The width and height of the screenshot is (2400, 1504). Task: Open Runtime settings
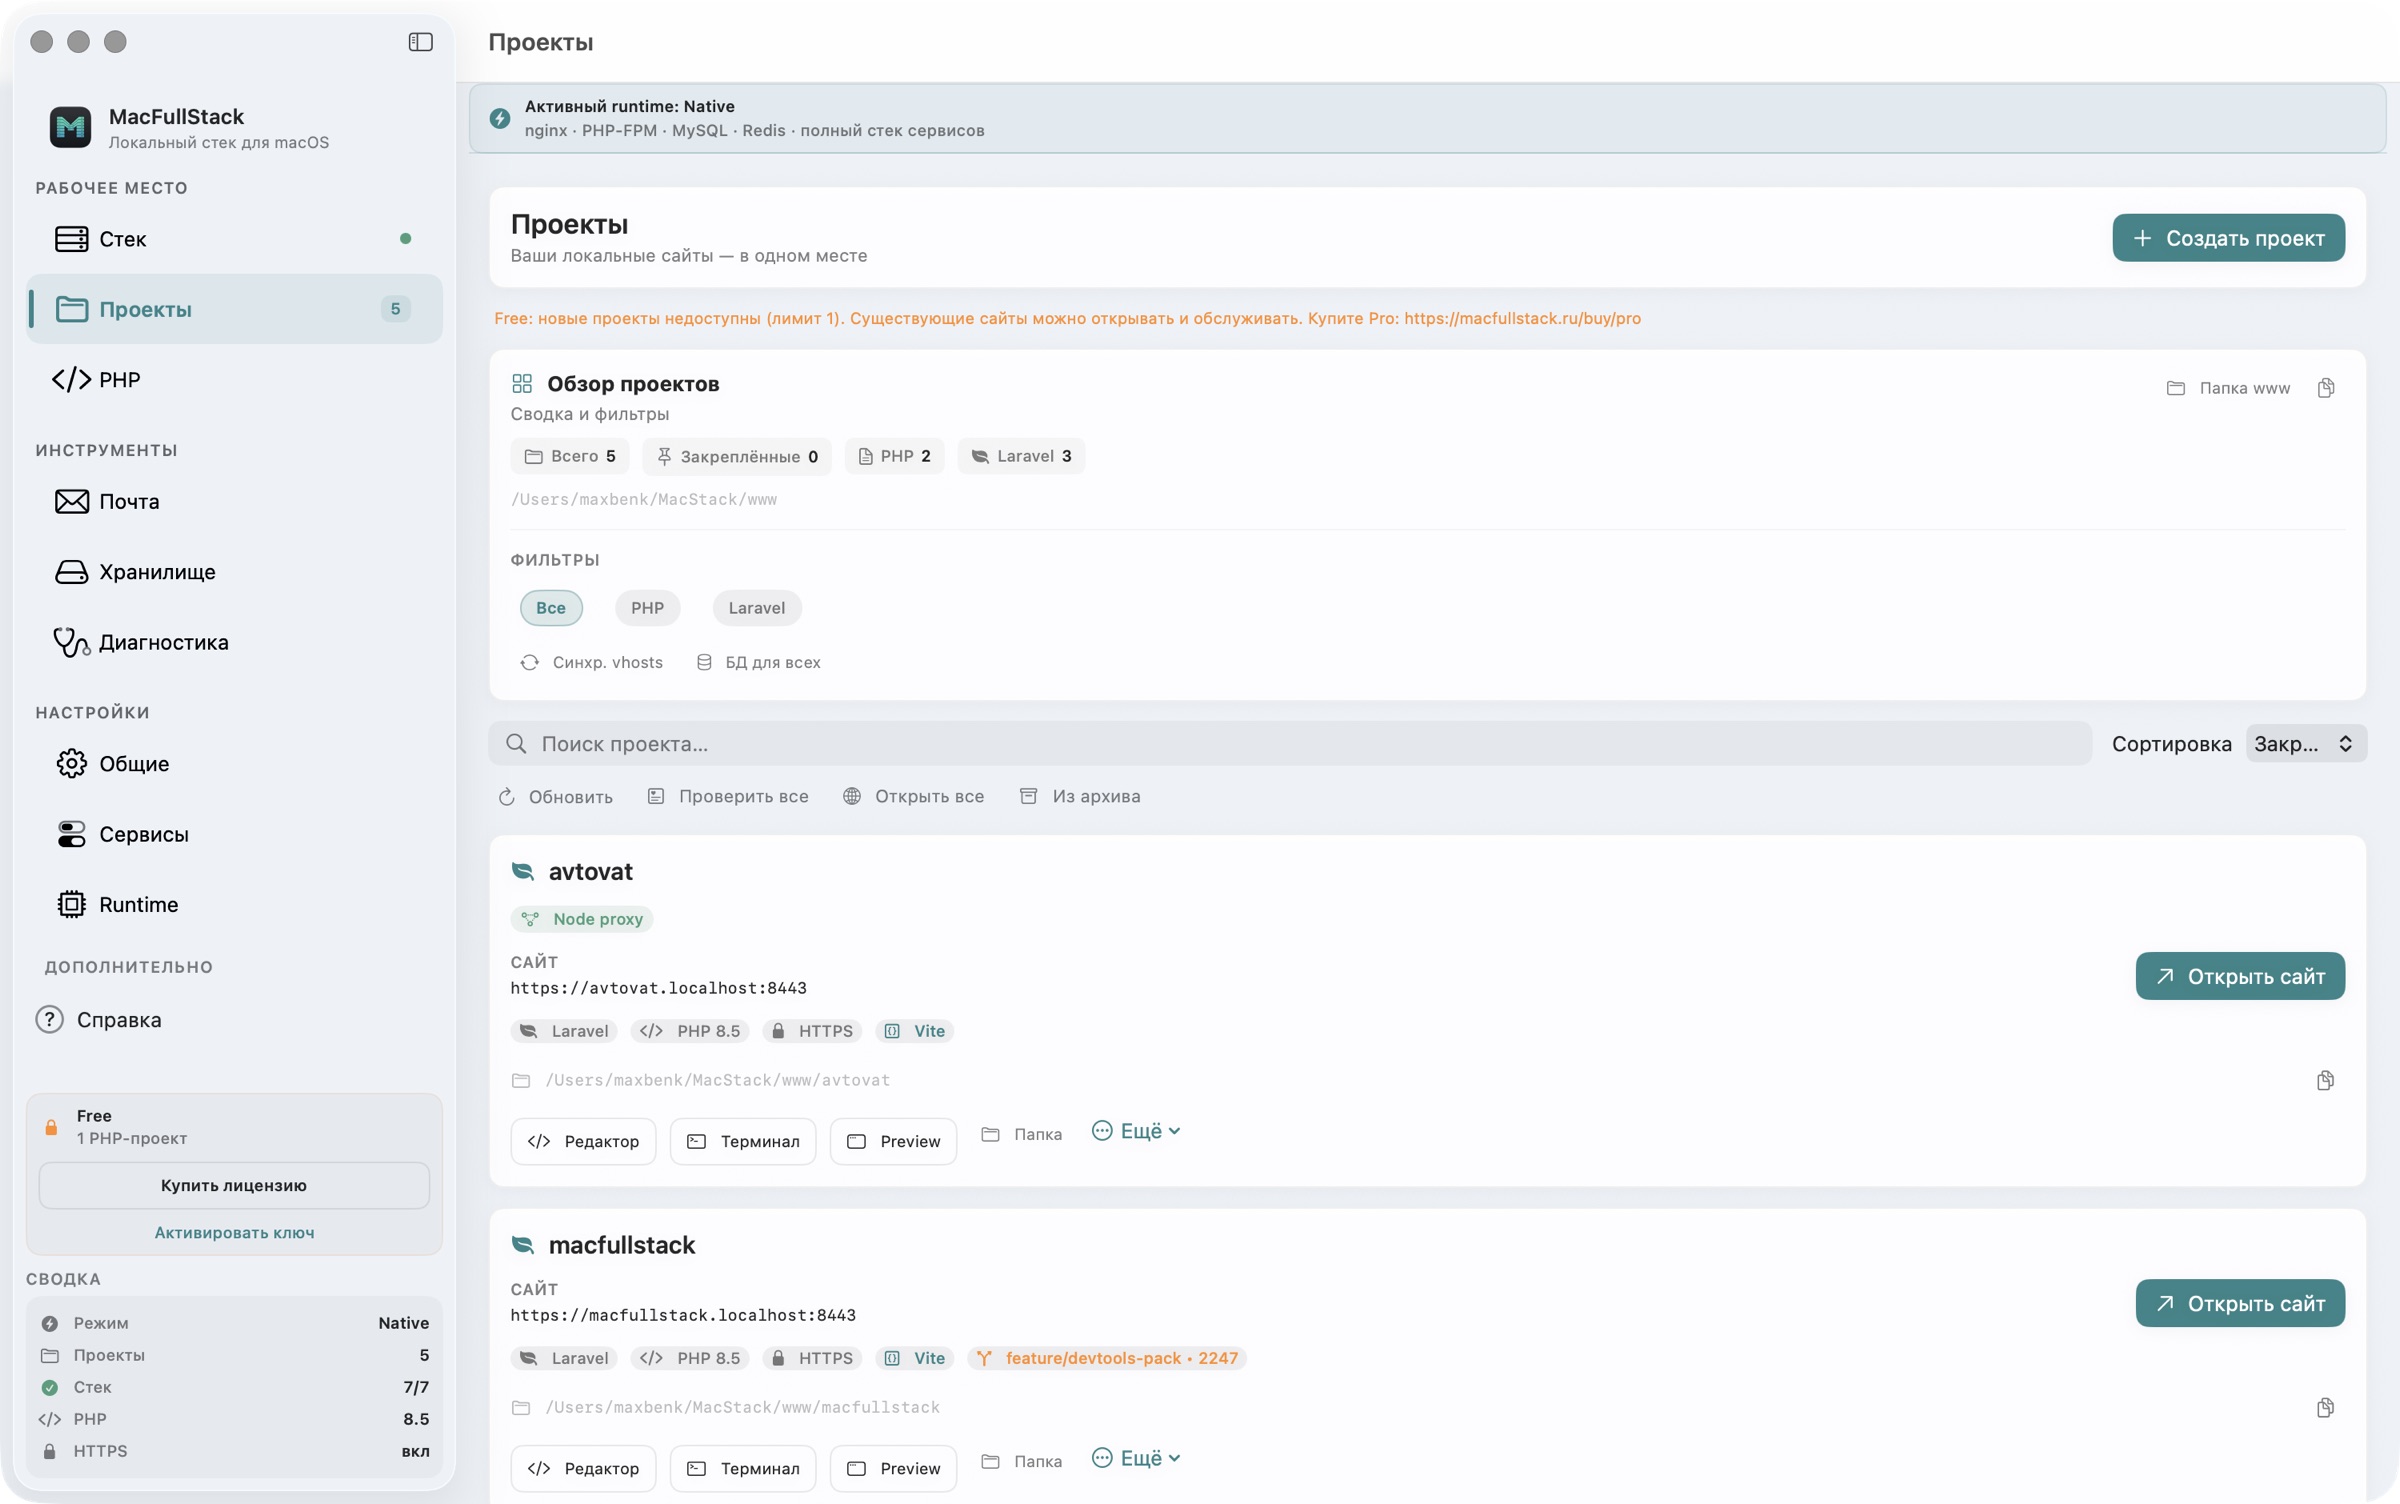point(234,904)
